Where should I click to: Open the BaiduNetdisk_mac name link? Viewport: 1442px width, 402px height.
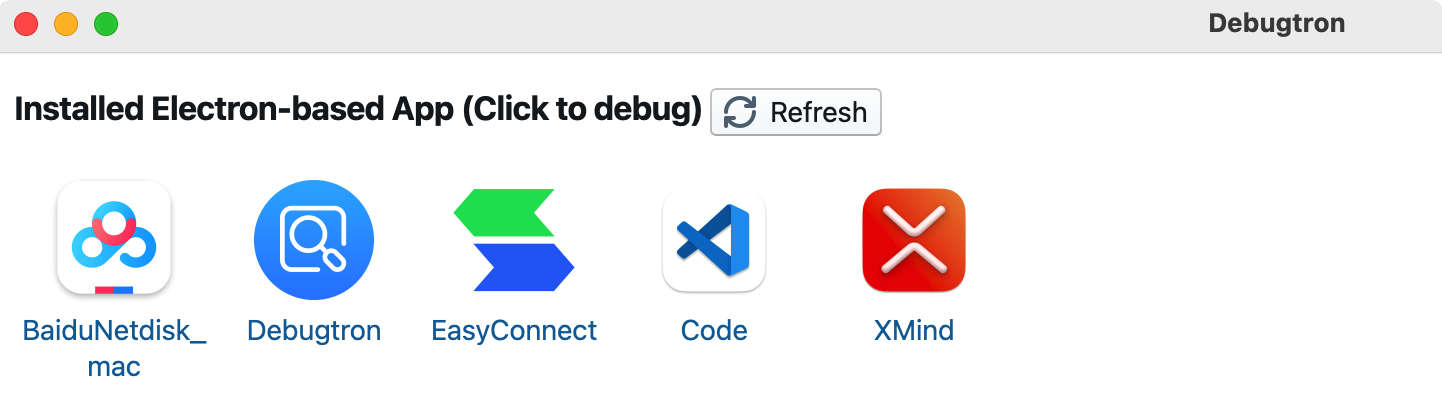click(x=114, y=348)
